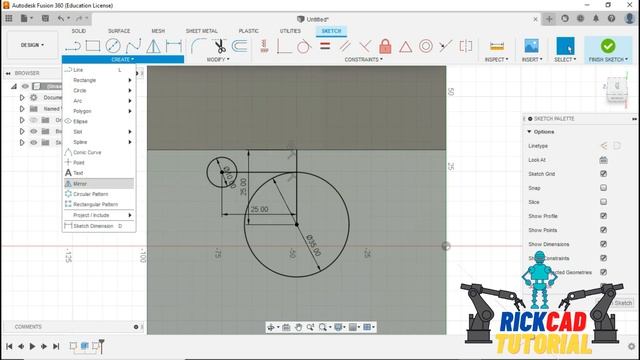Image resolution: width=640 pixels, height=360 pixels.
Task: Apply the Symmetry constraint icon
Action: [x=466, y=46]
